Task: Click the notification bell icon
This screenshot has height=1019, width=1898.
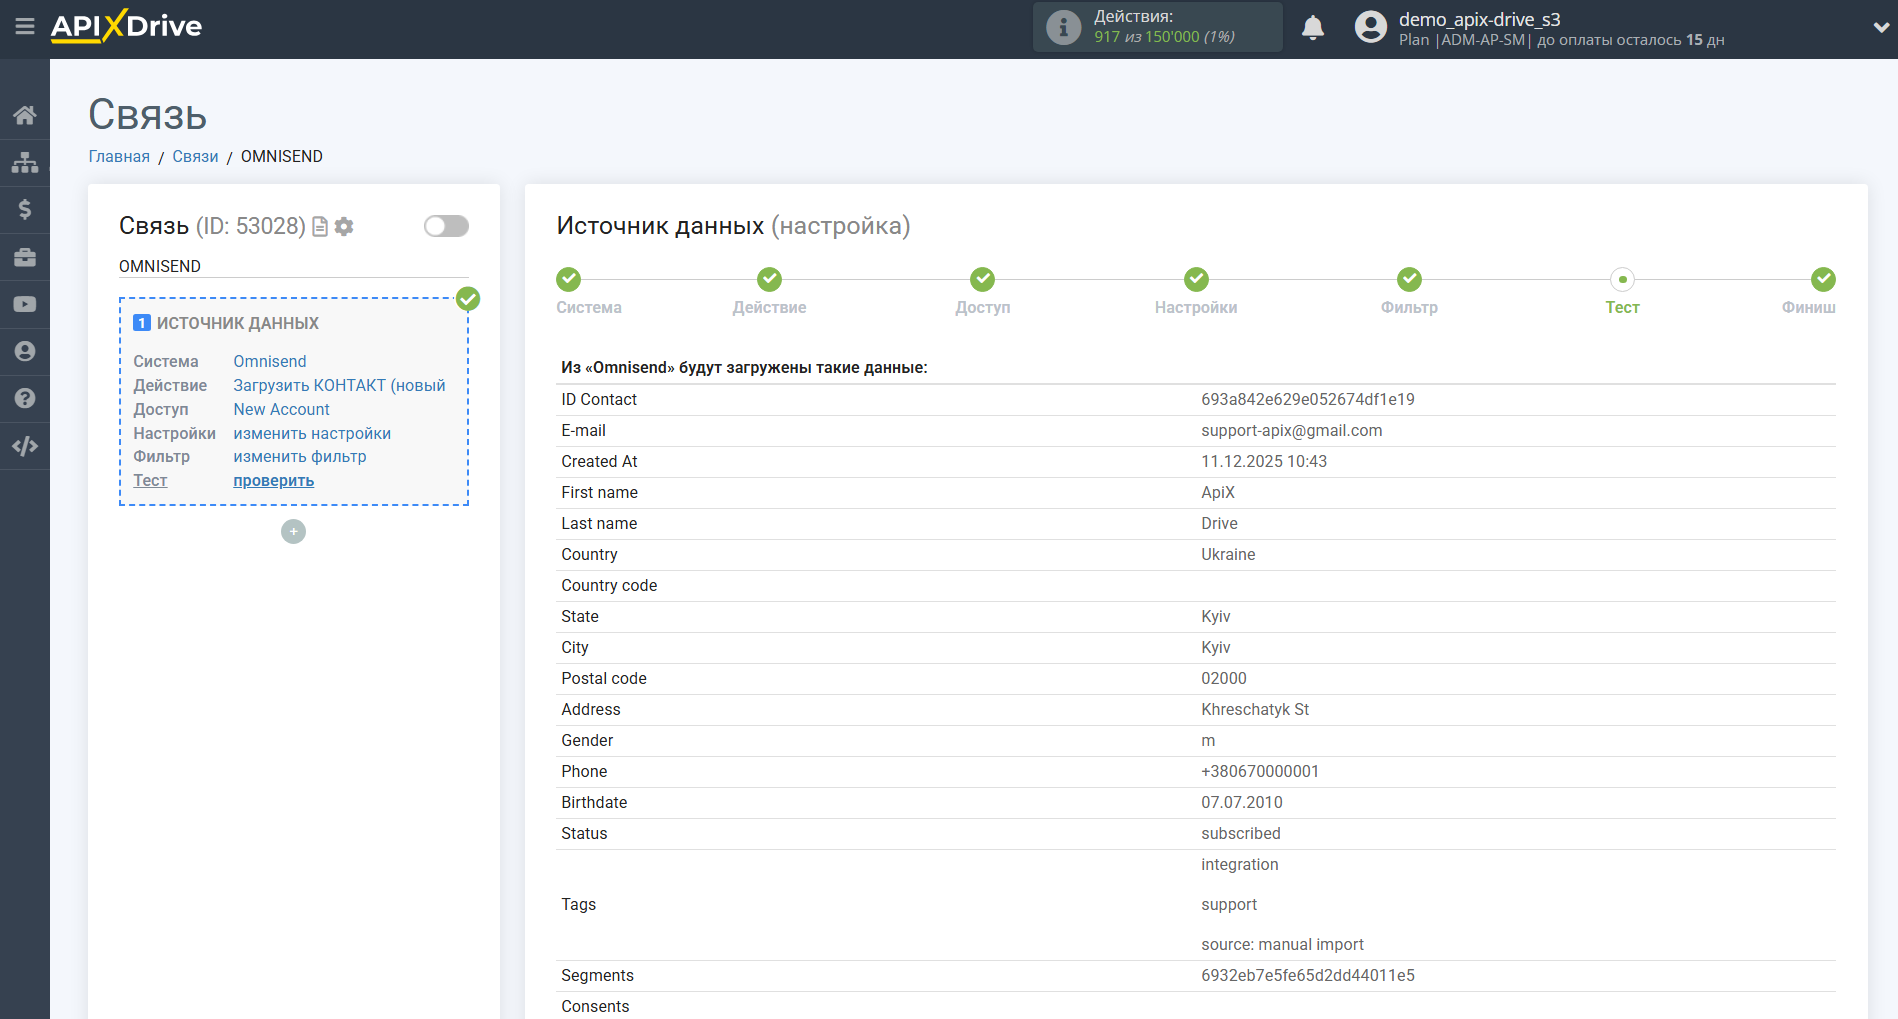Action: [1312, 28]
